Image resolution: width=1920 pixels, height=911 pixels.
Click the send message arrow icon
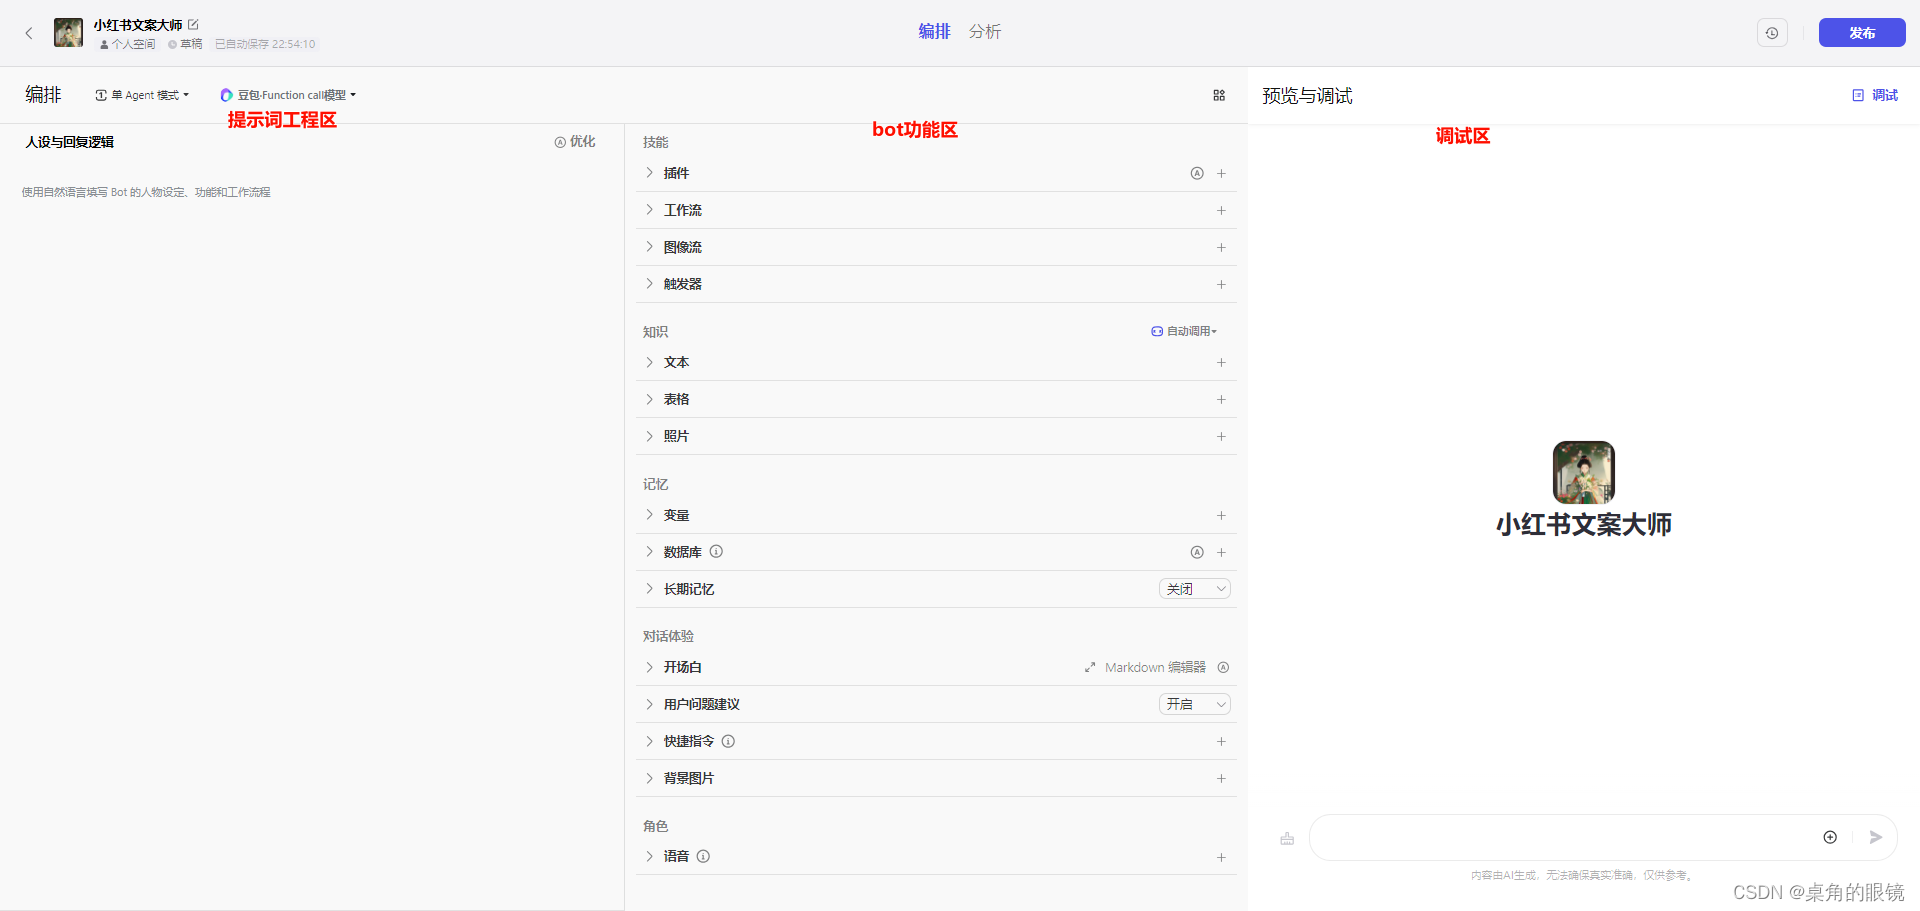tap(1875, 837)
